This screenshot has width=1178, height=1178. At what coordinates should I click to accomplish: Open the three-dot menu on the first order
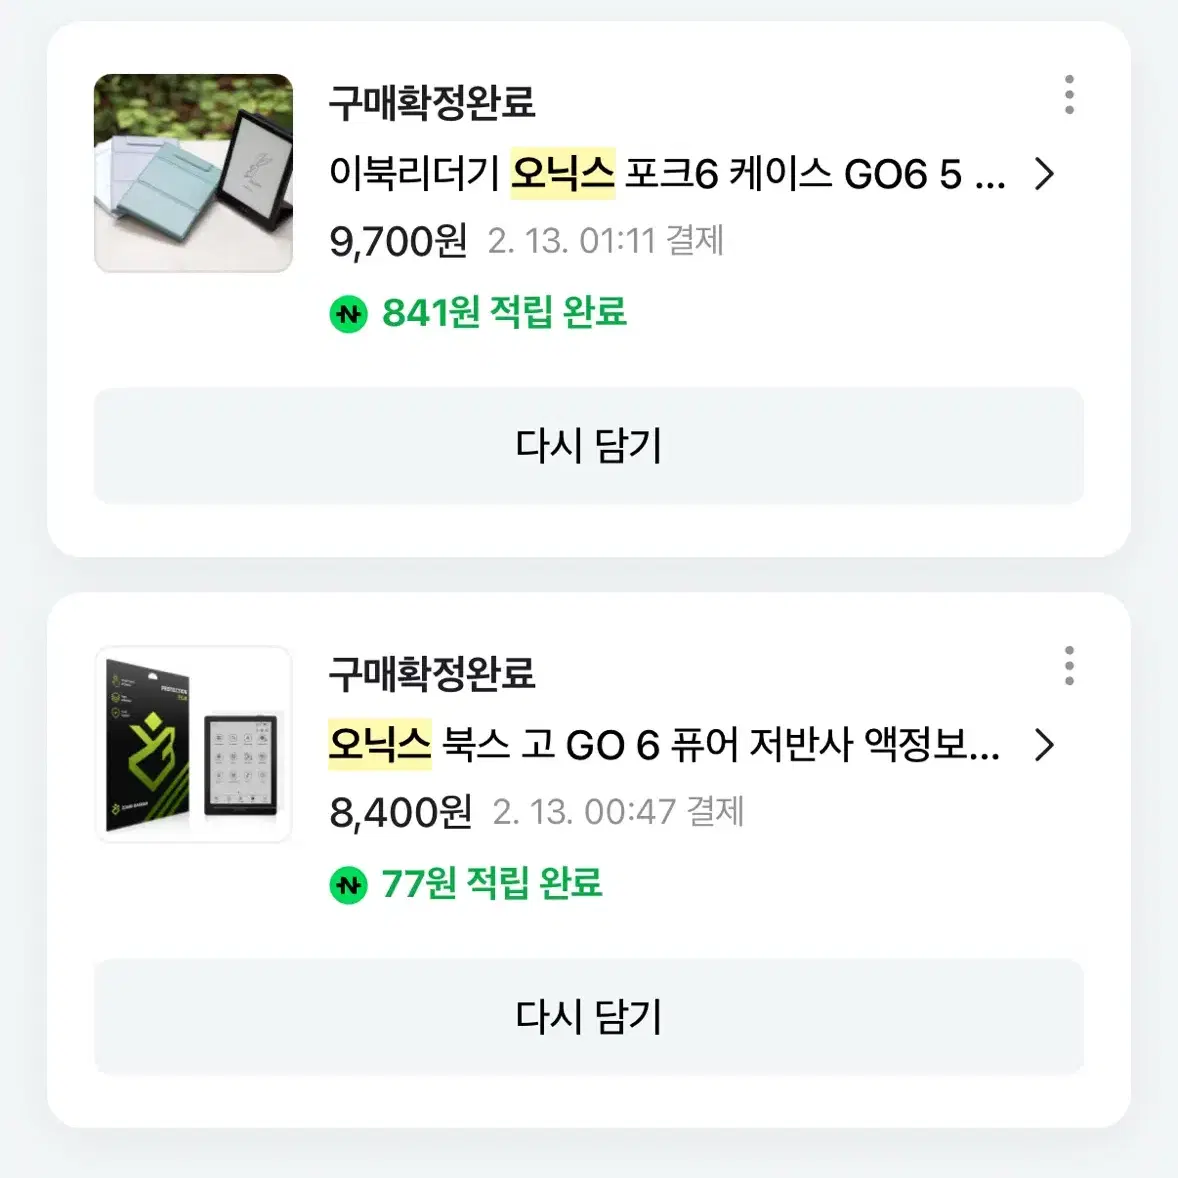pos(1069,93)
